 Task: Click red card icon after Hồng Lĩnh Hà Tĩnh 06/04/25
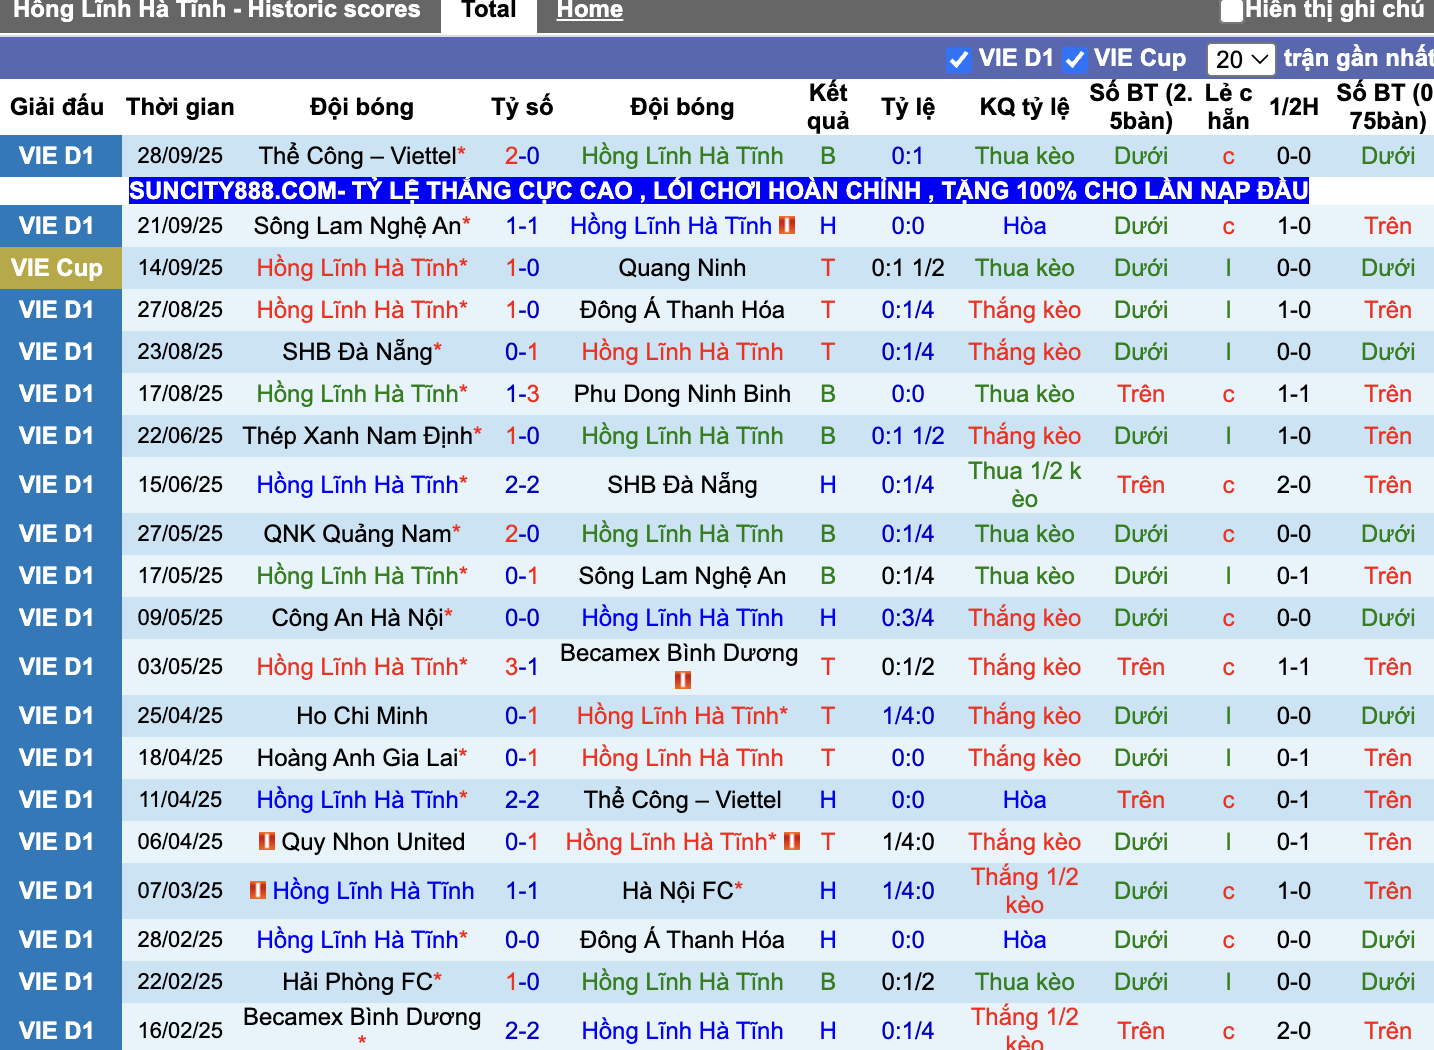click(792, 841)
